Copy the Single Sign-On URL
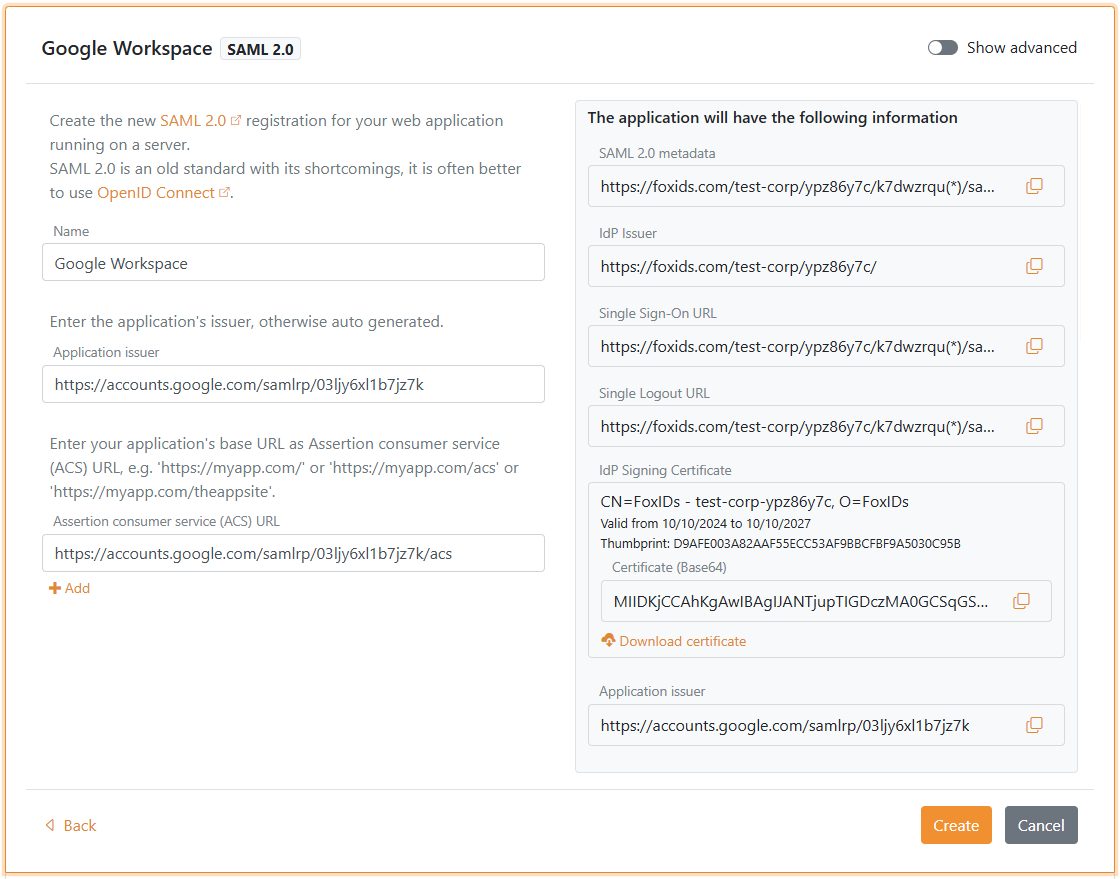This screenshot has width=1120, height=879. pos(1034,346)
